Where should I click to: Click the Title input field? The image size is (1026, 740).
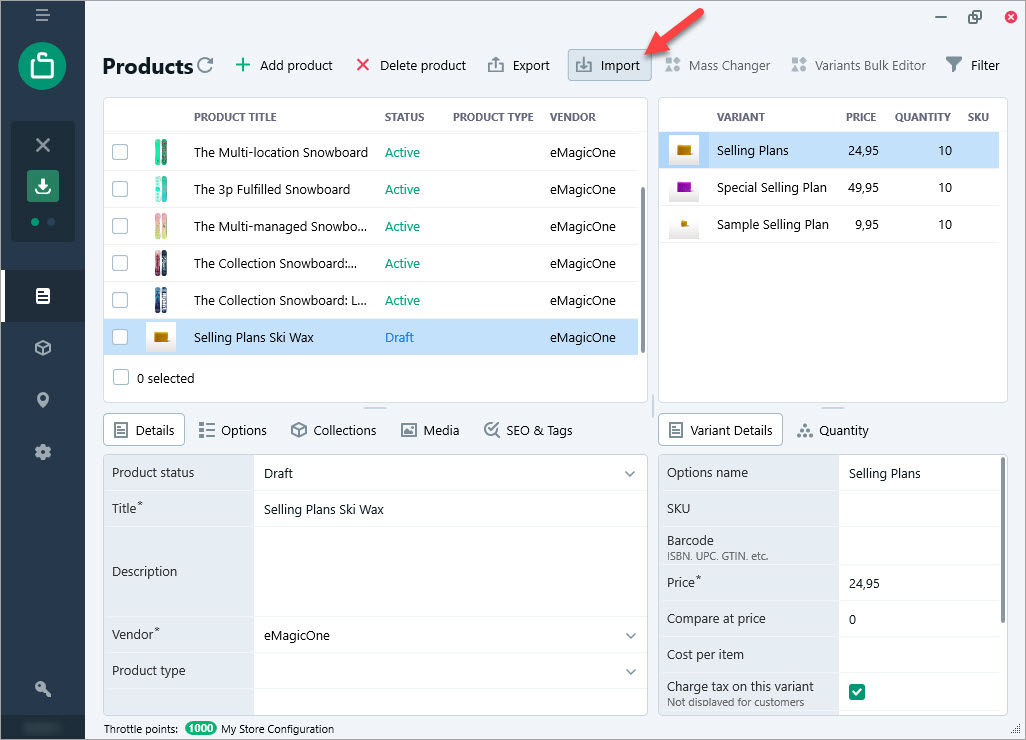point(450,509)
